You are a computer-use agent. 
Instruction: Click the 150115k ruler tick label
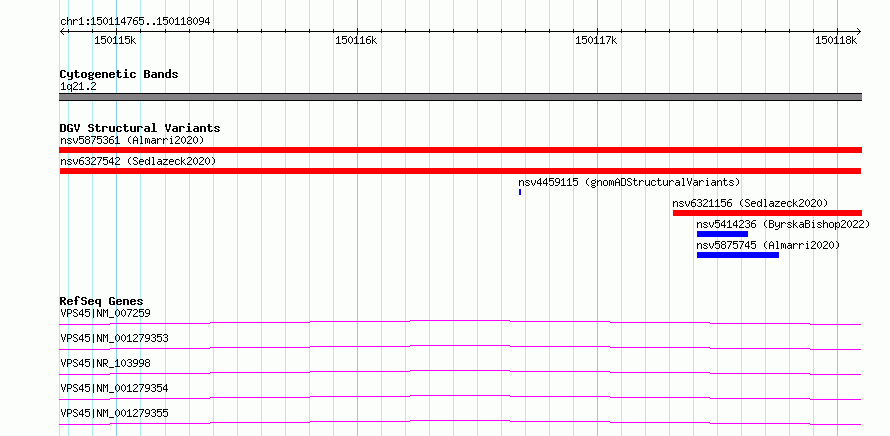tap(115, 40)
